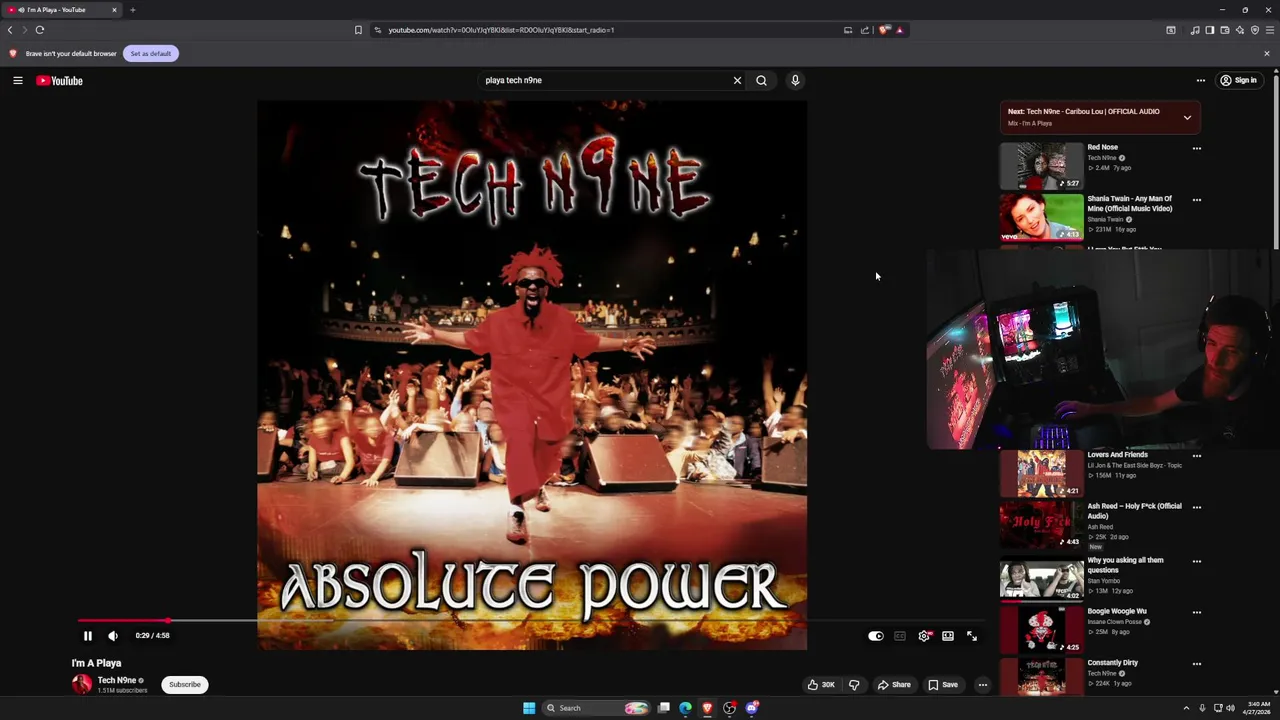Close the I'm A Playa tab

point(114,10)
